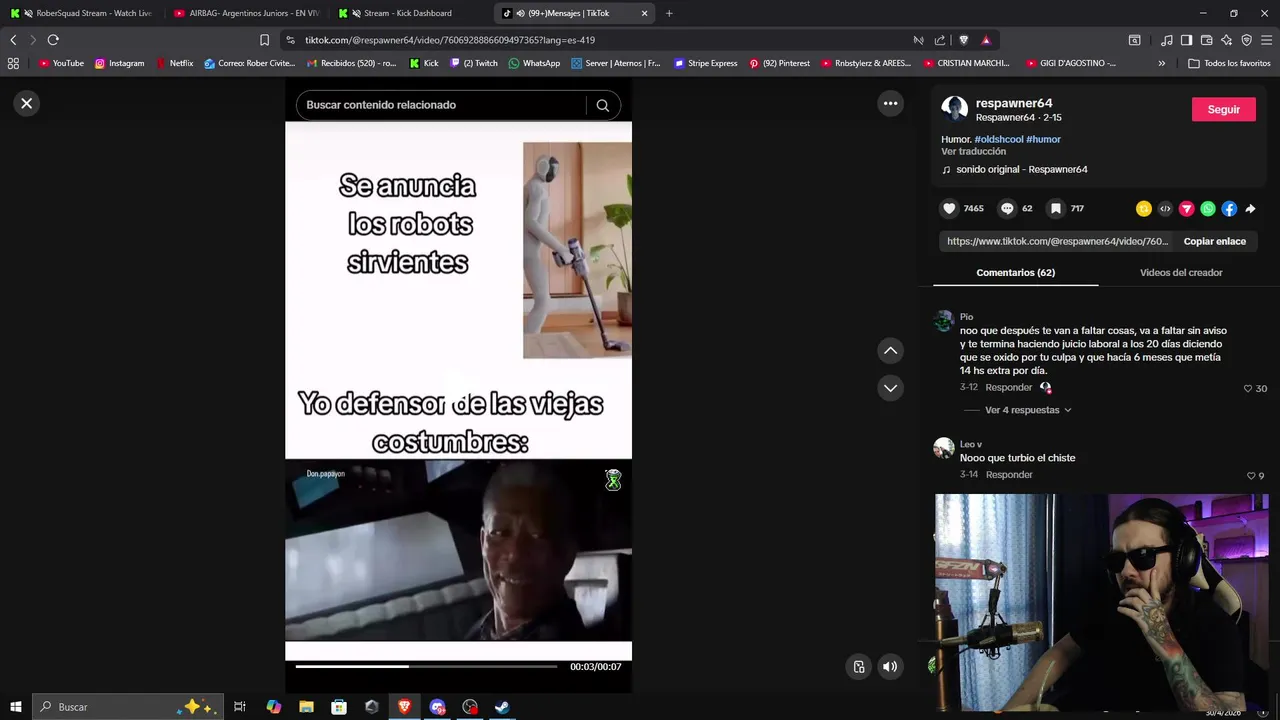Open Brave VPN shield icon

1246,40
